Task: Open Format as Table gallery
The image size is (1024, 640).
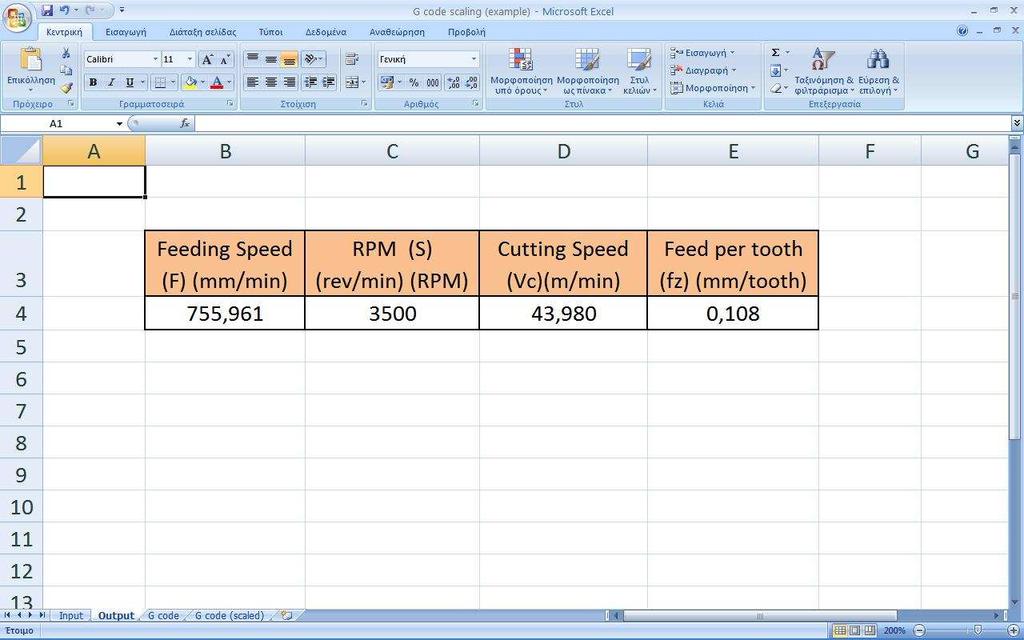Action: pos(588,71)
